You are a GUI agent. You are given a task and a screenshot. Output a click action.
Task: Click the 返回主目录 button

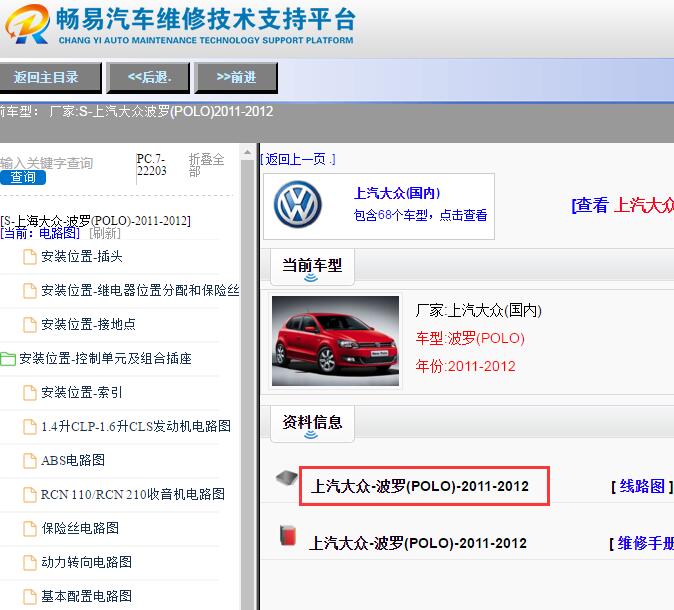click(x=50, y=78)
